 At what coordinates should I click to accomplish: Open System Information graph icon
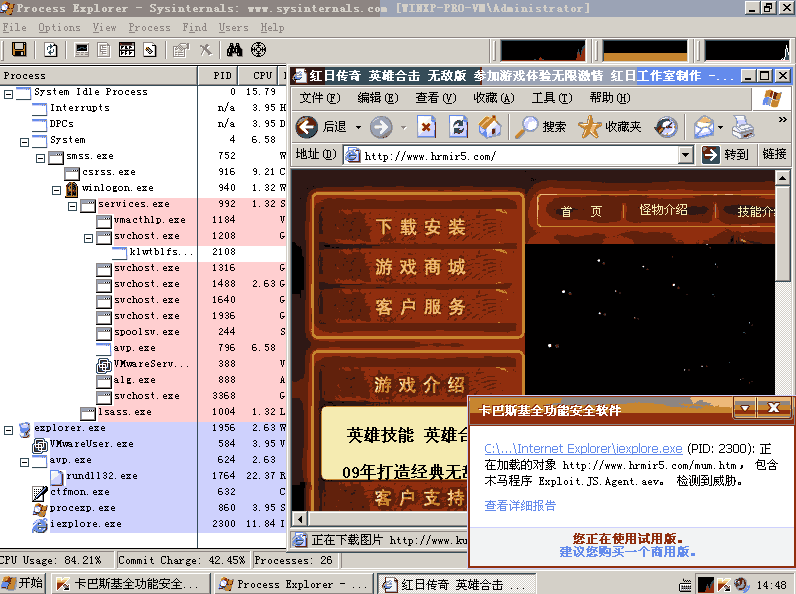(x=82, y=49)
